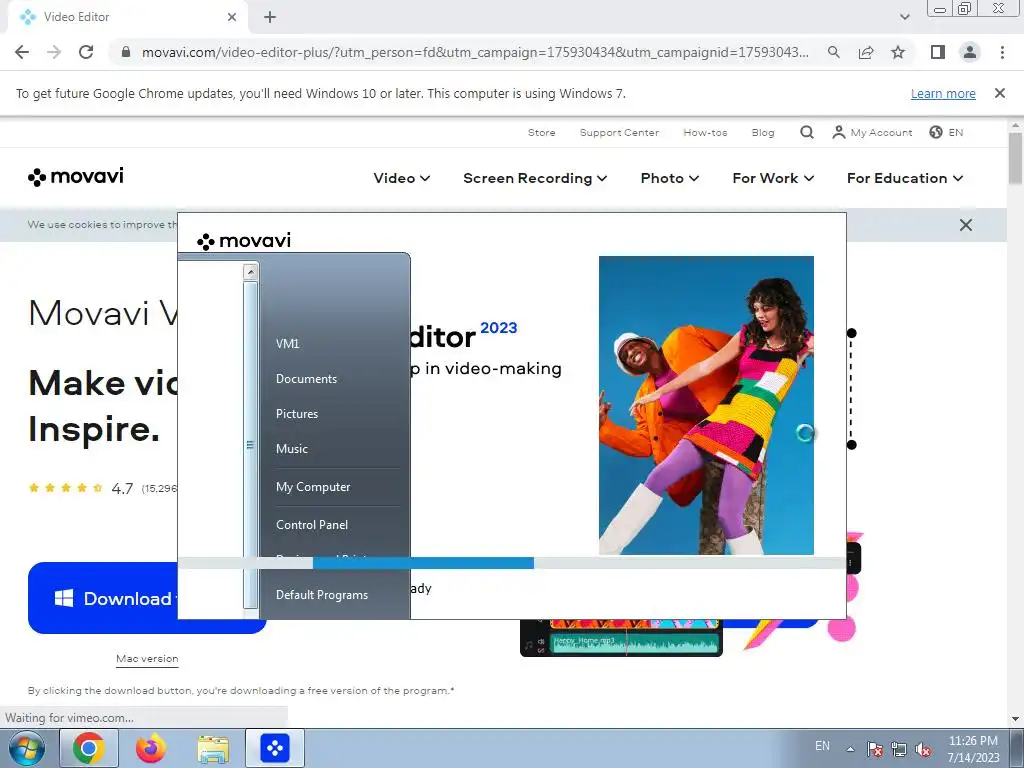Expand the Photo menu

[x=669, y=178]
